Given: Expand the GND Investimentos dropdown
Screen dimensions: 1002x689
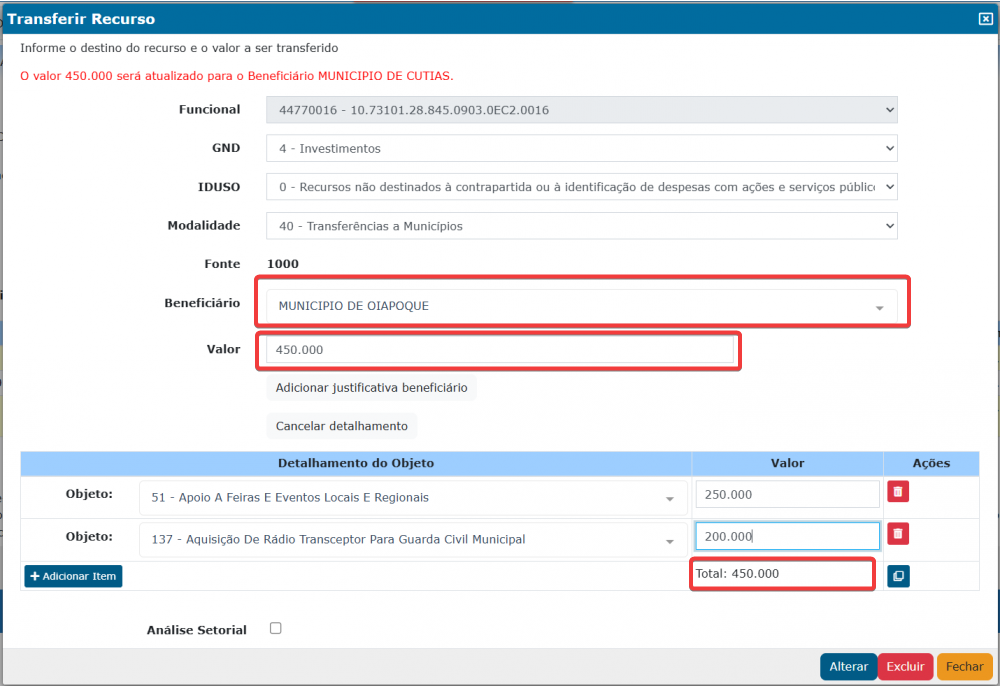Looking at the screenshot, I should point(581,149).
